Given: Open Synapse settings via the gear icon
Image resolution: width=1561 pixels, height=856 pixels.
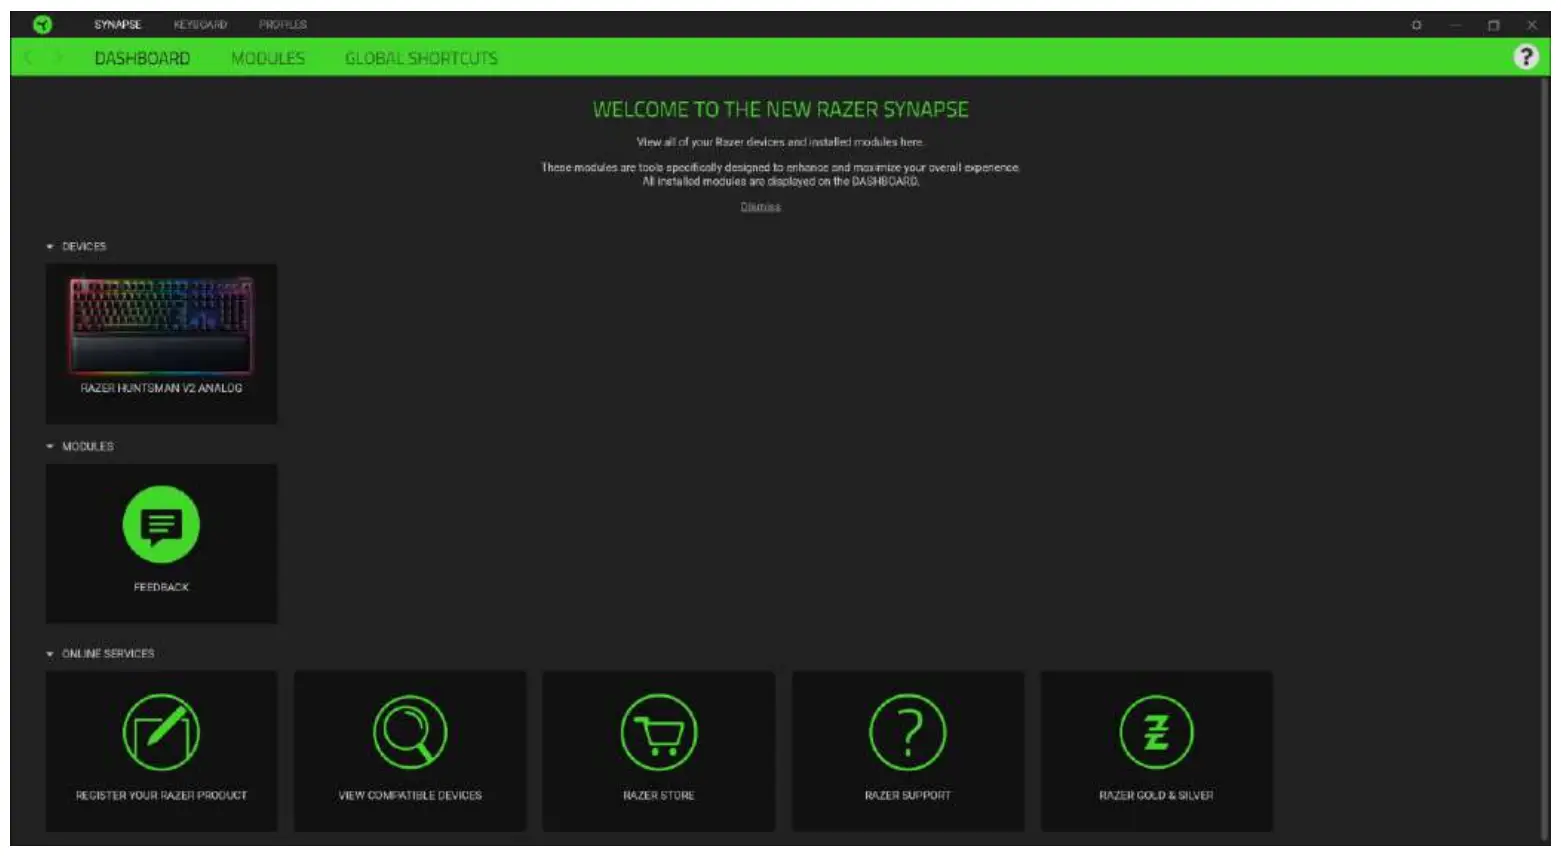Looking at the screenshot, I should click(1416, 23).
